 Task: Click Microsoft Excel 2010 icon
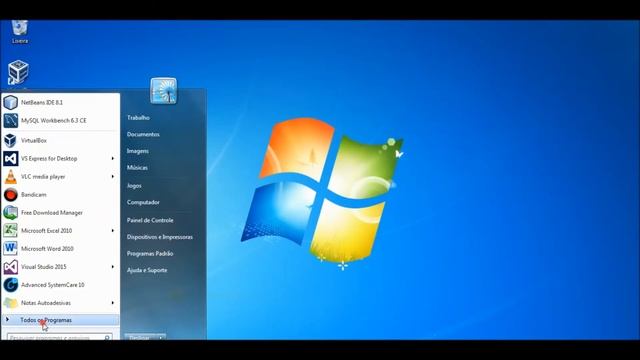[x=11, y=231]
